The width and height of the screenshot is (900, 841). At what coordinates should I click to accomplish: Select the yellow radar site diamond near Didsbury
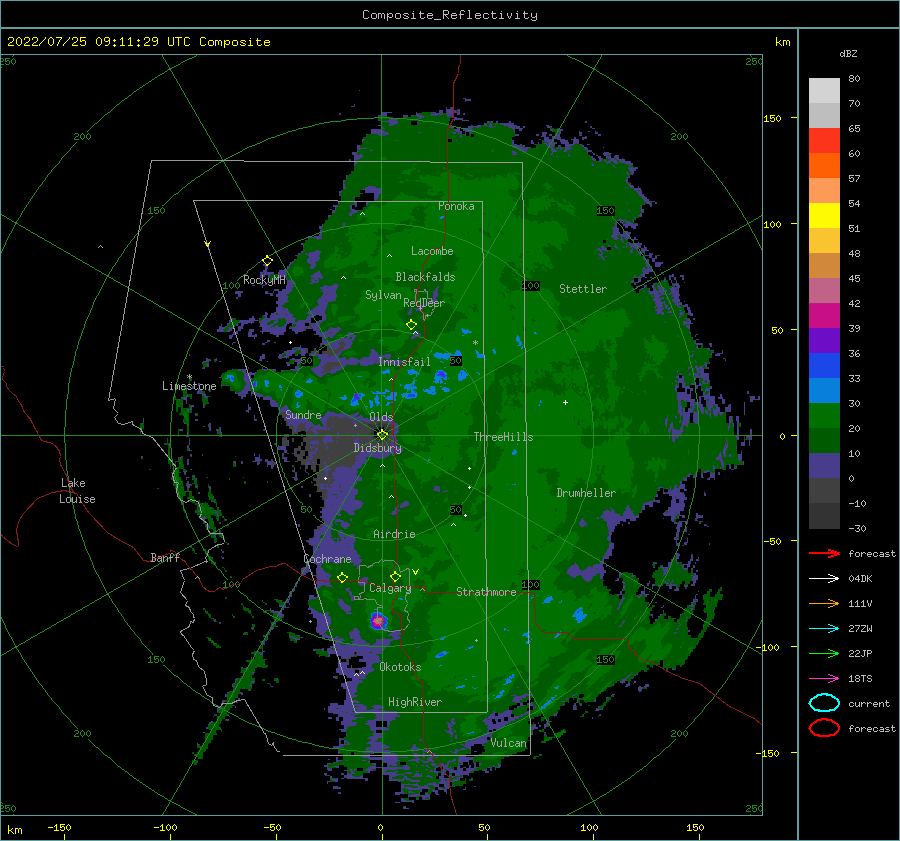pyautogui.click(x=382, y=435)
